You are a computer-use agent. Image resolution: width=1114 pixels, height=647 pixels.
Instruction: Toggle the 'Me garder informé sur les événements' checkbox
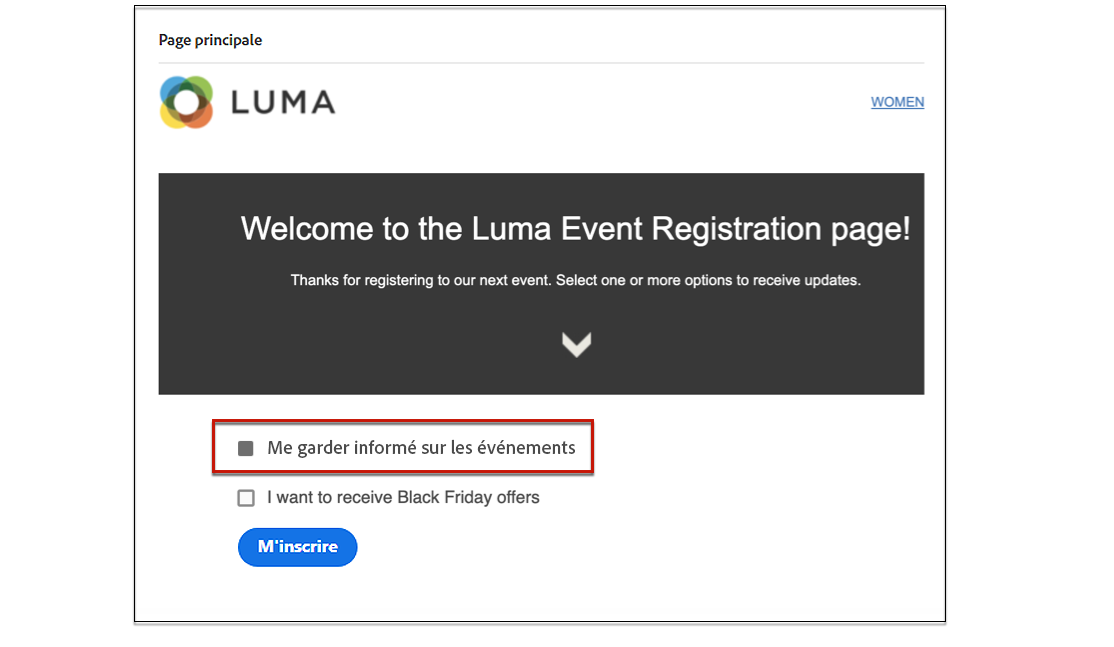click(246, 448)
